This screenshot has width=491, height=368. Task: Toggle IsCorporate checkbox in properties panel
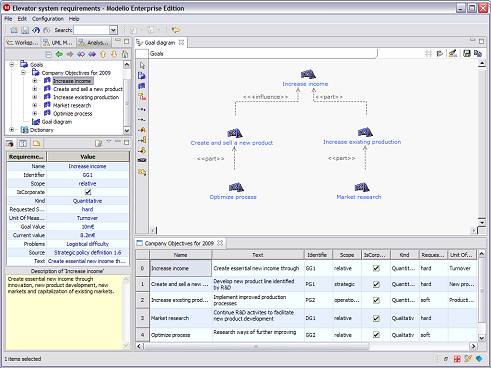(88, 192)
